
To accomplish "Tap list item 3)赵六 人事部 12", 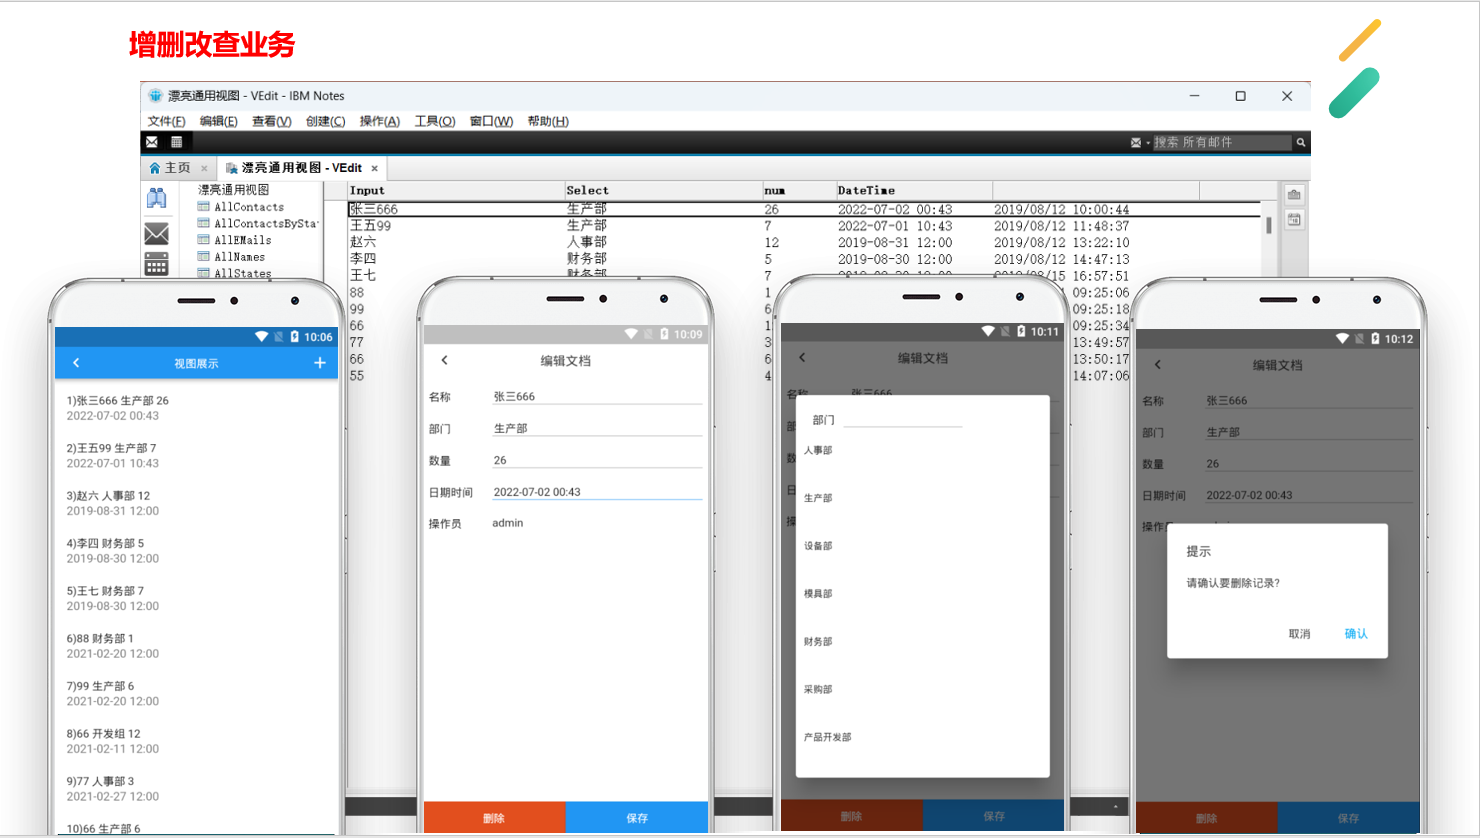I will pyautogui.click(x=196, y=503).
